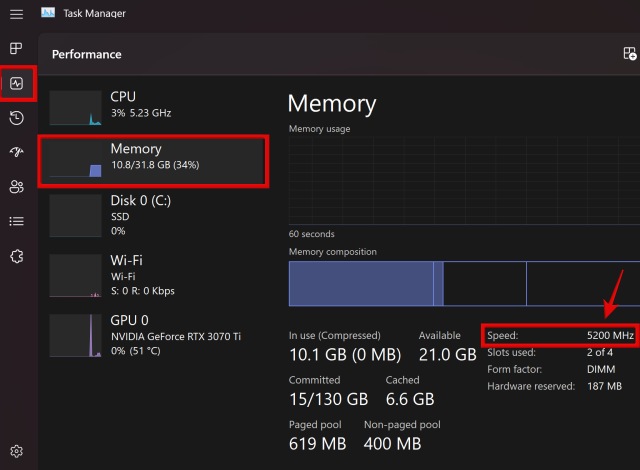Viewport: 640px width, 470px height.
Task: Open Task Manager settings gear
Action: pyautogui.click(x=16, y=451)
